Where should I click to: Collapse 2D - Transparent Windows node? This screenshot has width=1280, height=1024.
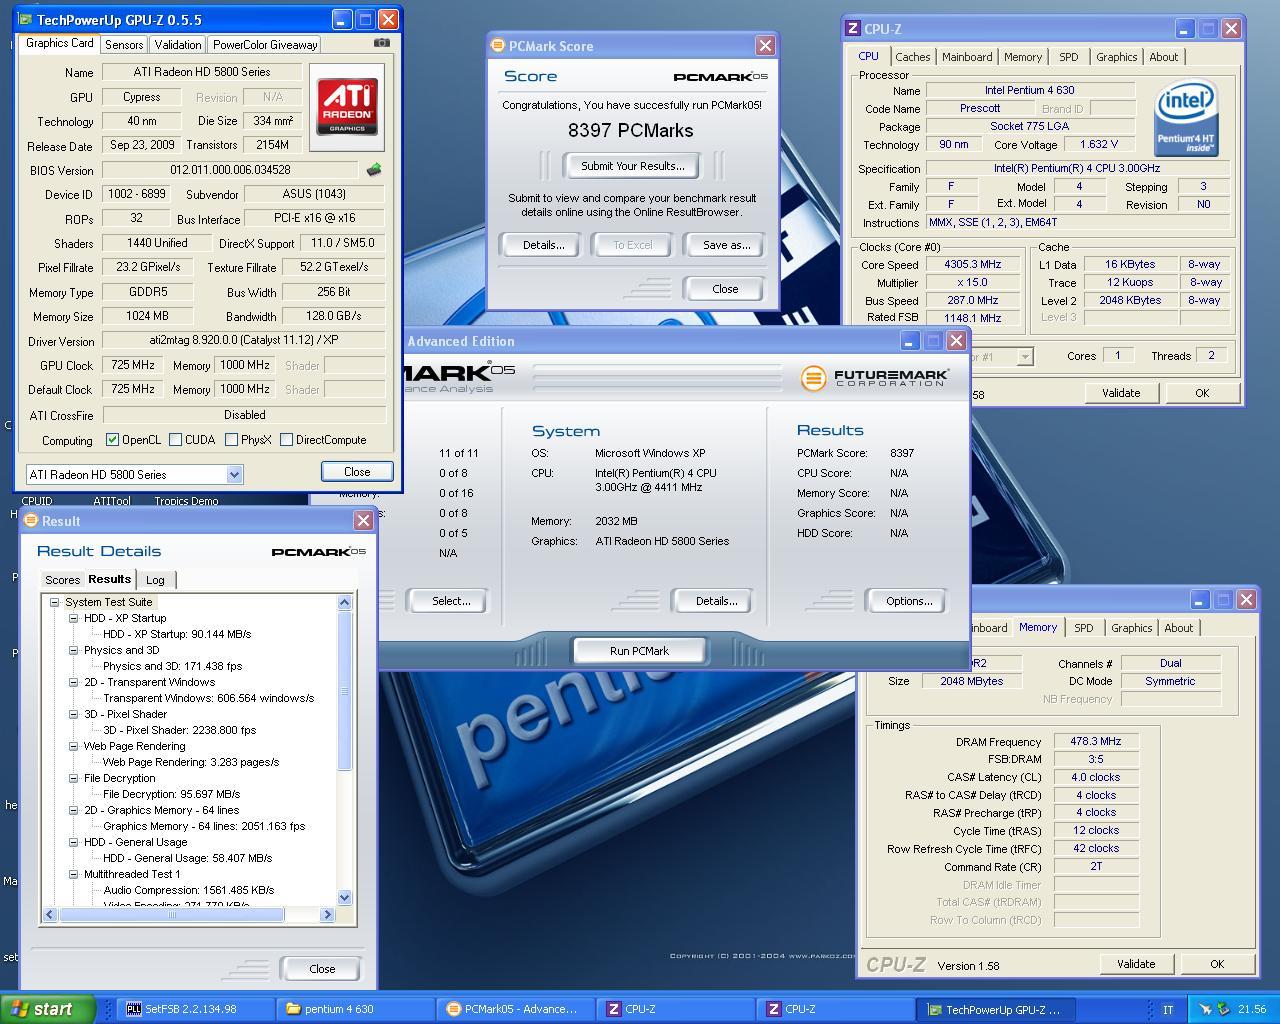[x=73, y=682]
